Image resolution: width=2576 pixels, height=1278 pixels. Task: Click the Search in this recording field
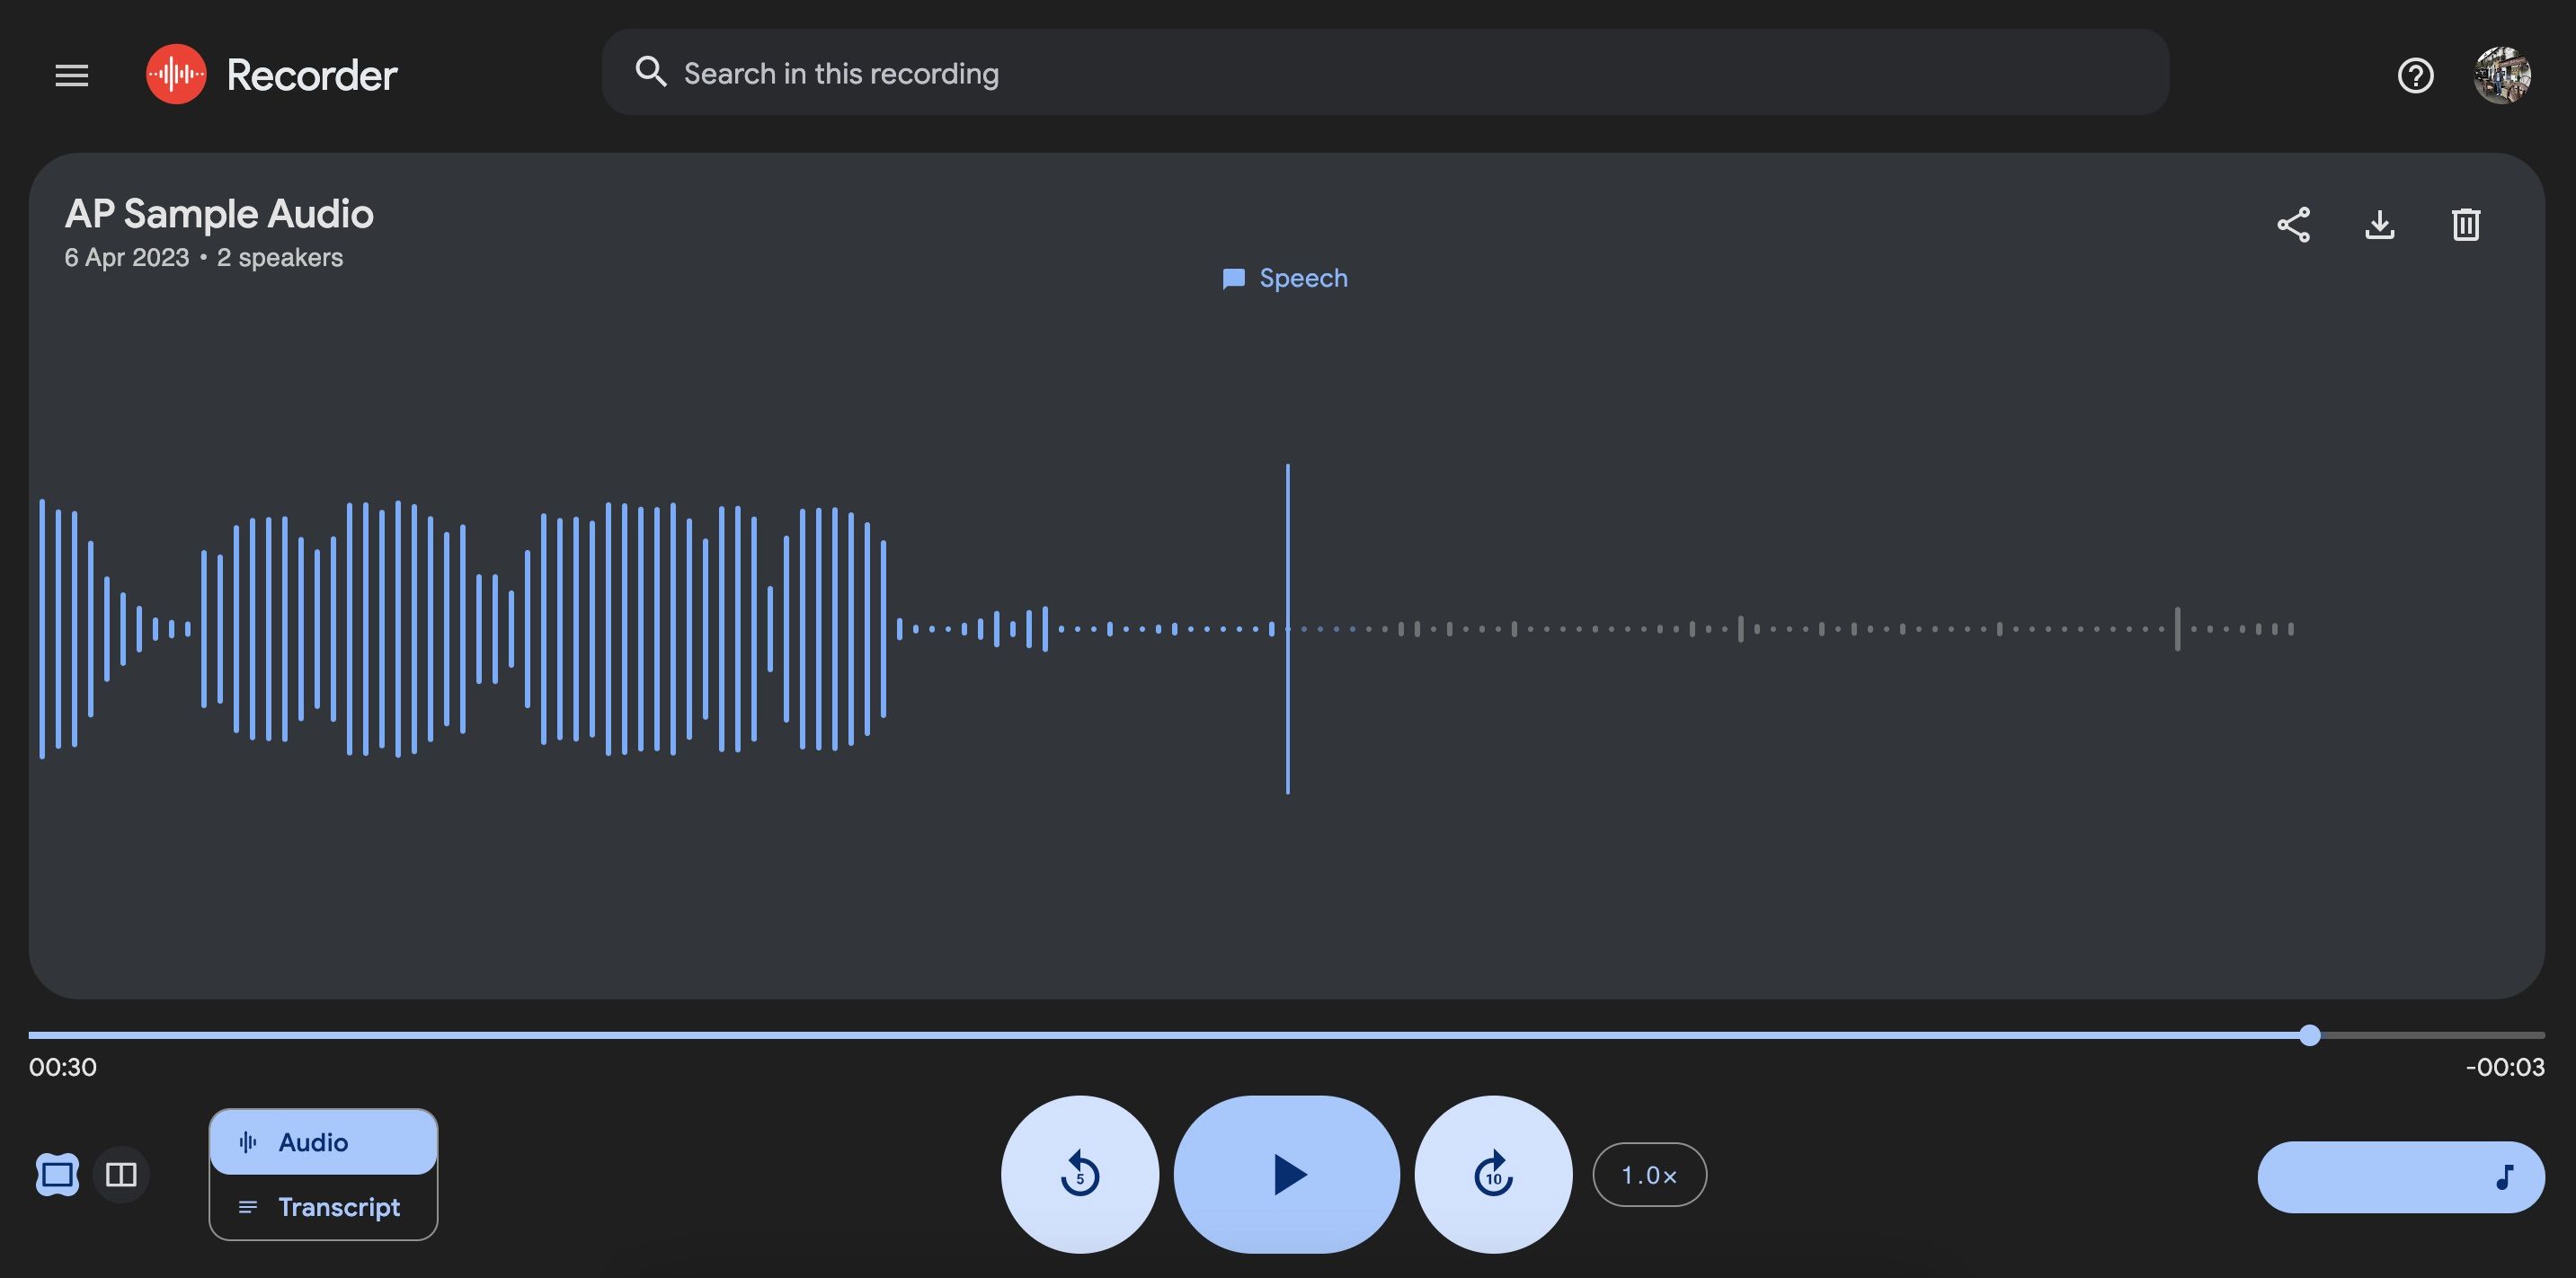point(1200,72)
